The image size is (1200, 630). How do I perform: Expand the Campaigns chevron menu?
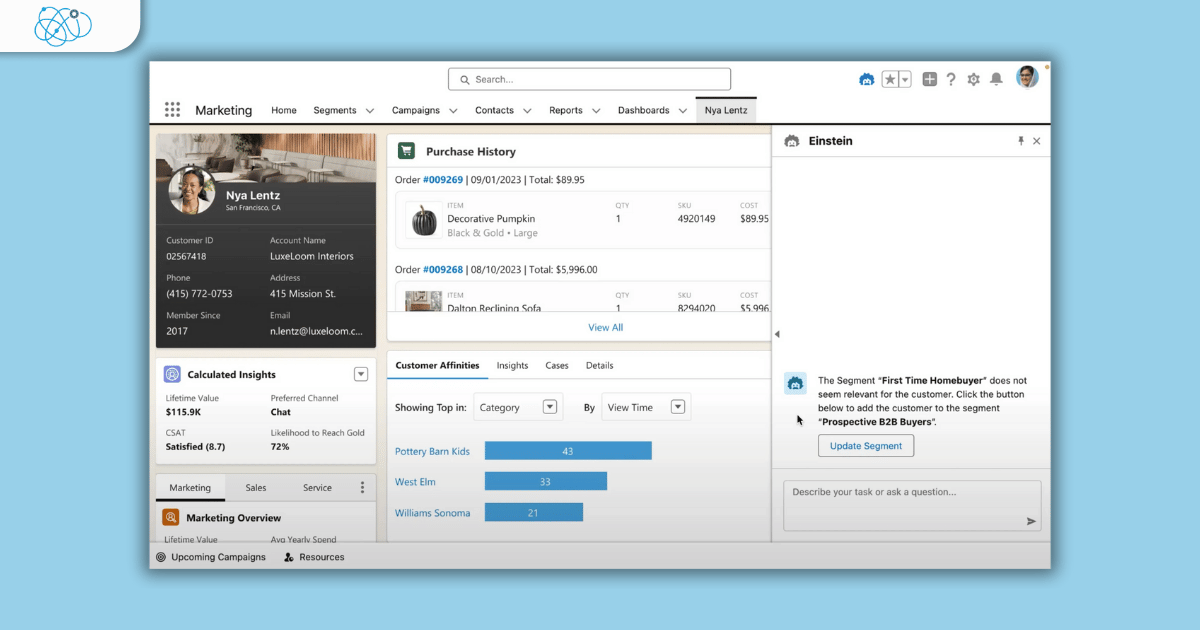click(x=453, y=111)
